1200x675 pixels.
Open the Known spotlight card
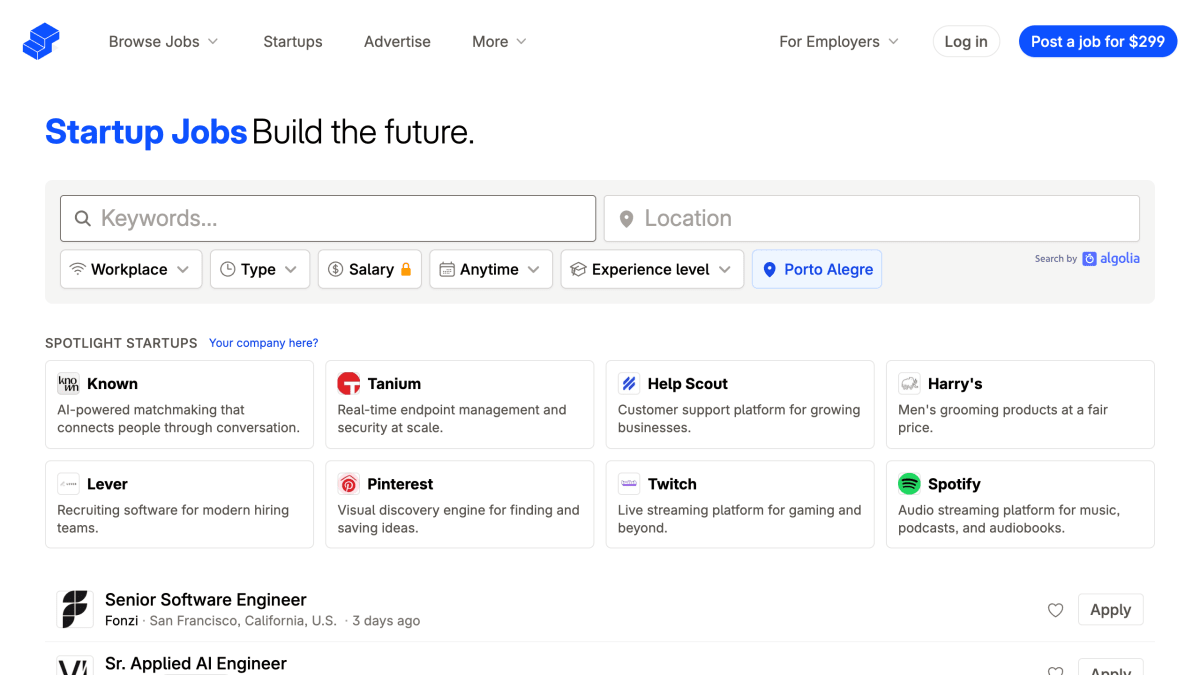pyautogui.click(x=179, y=405)
